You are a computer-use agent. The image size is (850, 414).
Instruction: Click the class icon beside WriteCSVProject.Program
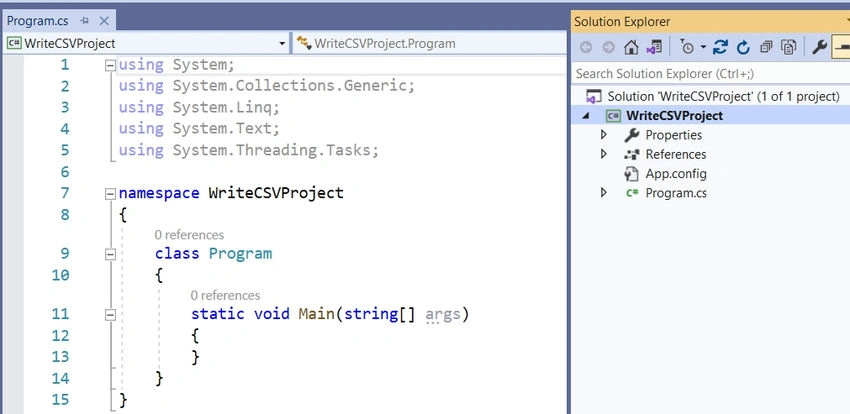click(304, 43)
